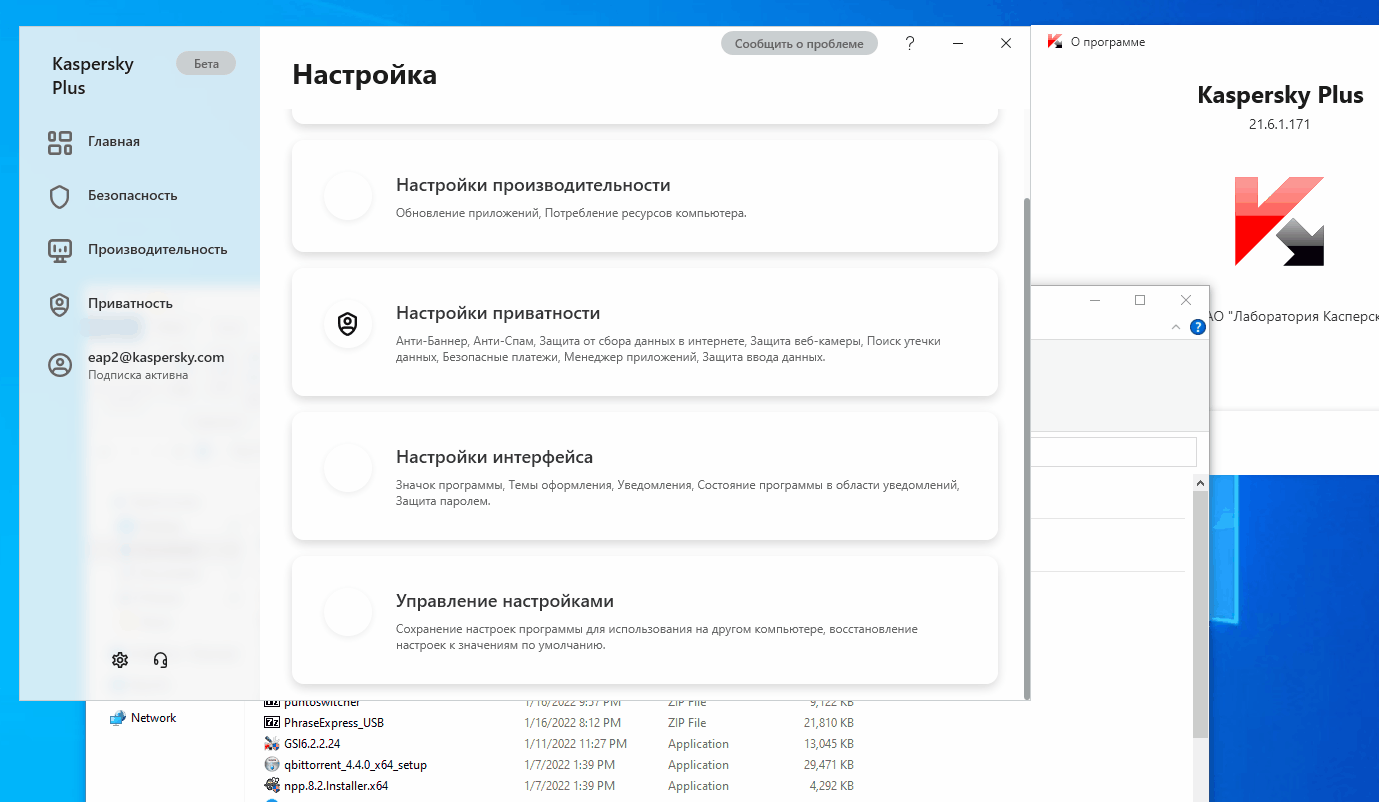This screenshot has width=1379, height=802.
Task: Click the qbittorrent setup file icon
Action: point(271,765)
